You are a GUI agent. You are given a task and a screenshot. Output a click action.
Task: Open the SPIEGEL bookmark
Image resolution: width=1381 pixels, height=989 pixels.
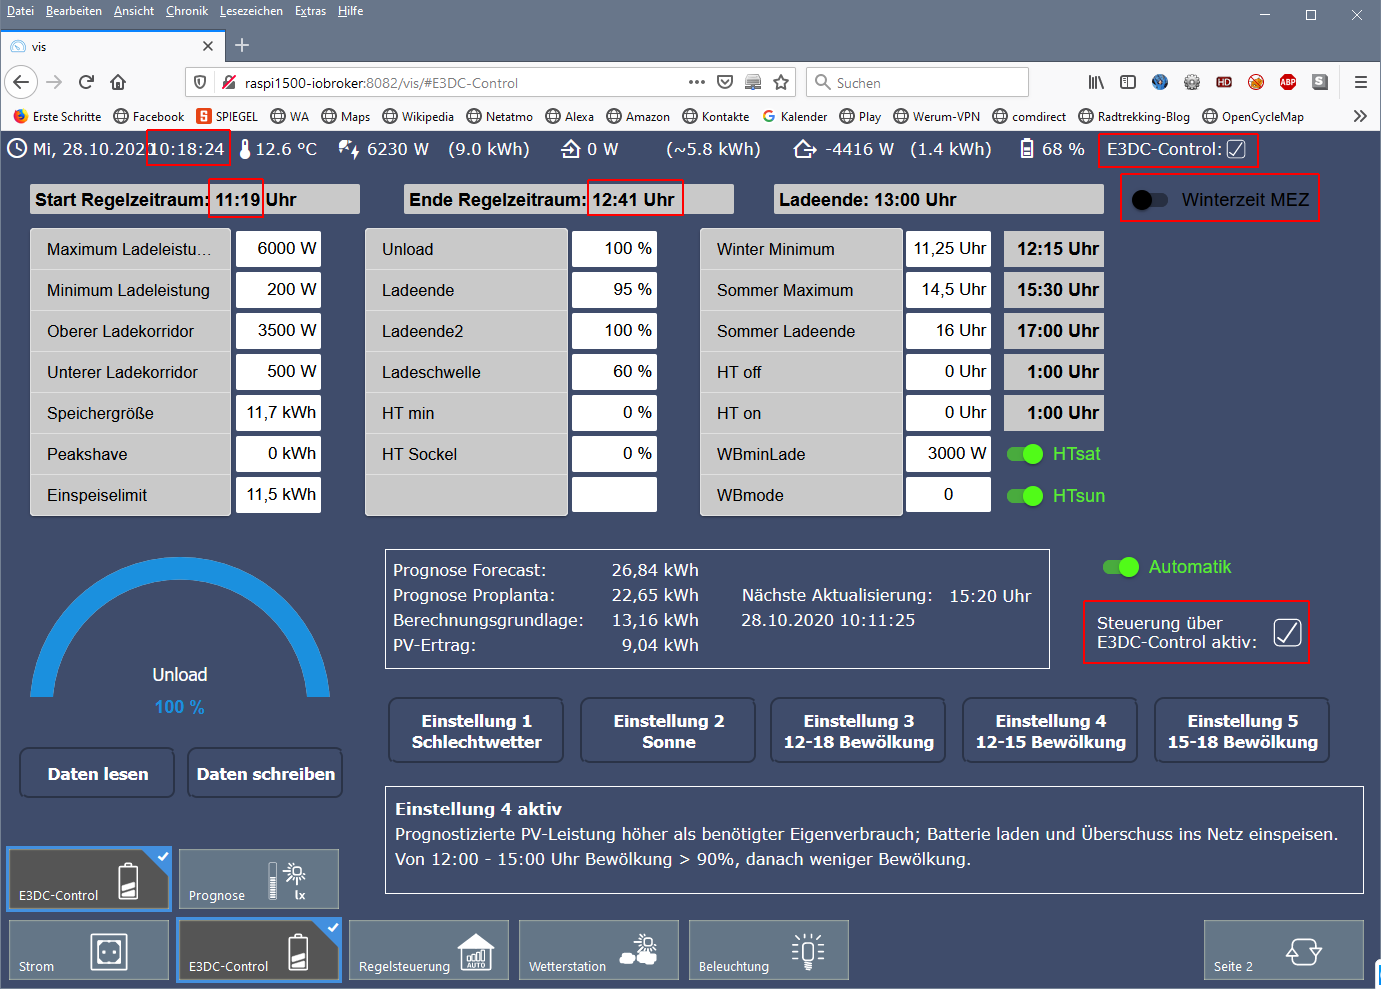227,116
